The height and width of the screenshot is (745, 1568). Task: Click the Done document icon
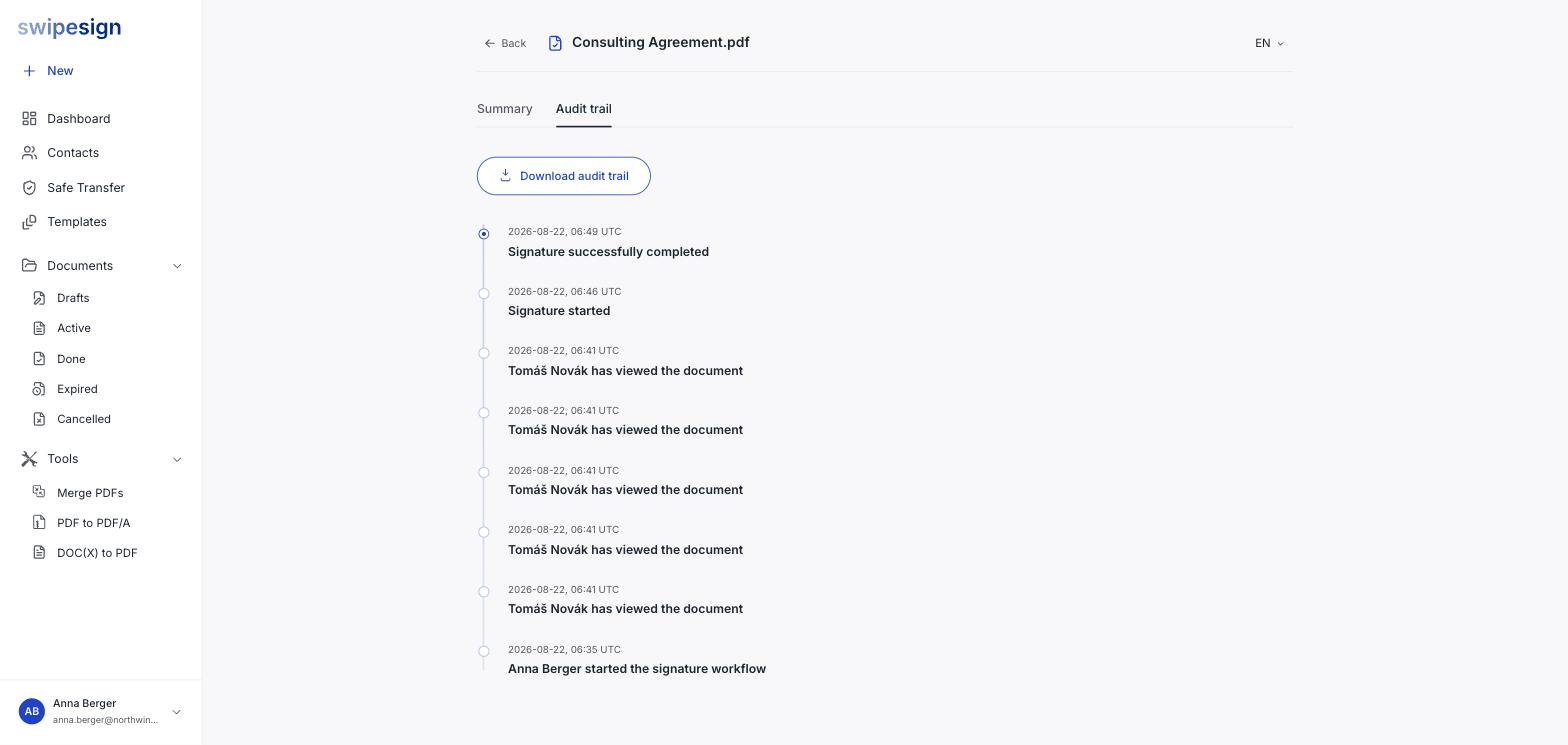tap(39, 359)
